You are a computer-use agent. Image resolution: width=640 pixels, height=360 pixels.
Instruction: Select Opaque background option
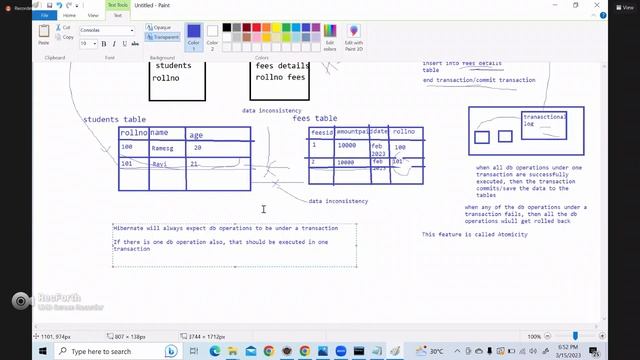(159, 27)
